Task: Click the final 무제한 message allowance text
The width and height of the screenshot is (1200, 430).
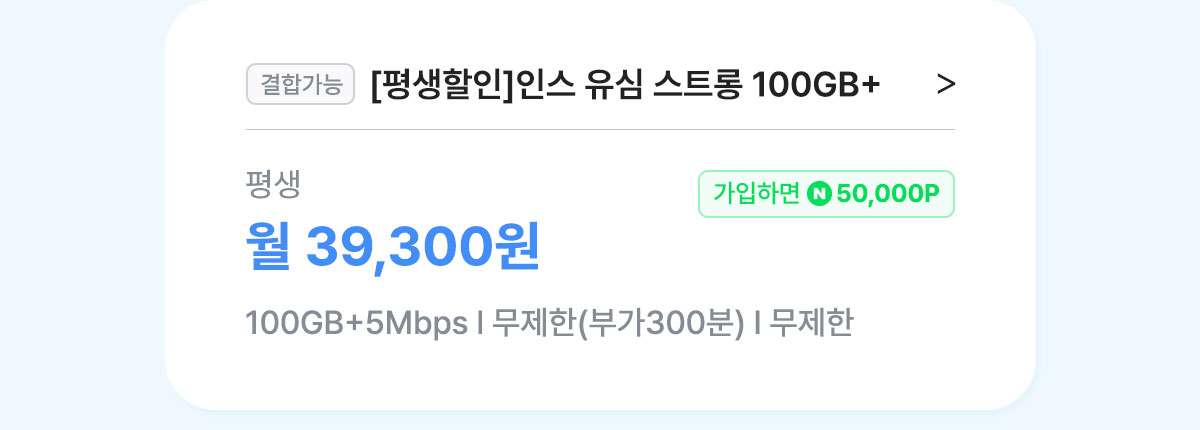Action: 813,324
